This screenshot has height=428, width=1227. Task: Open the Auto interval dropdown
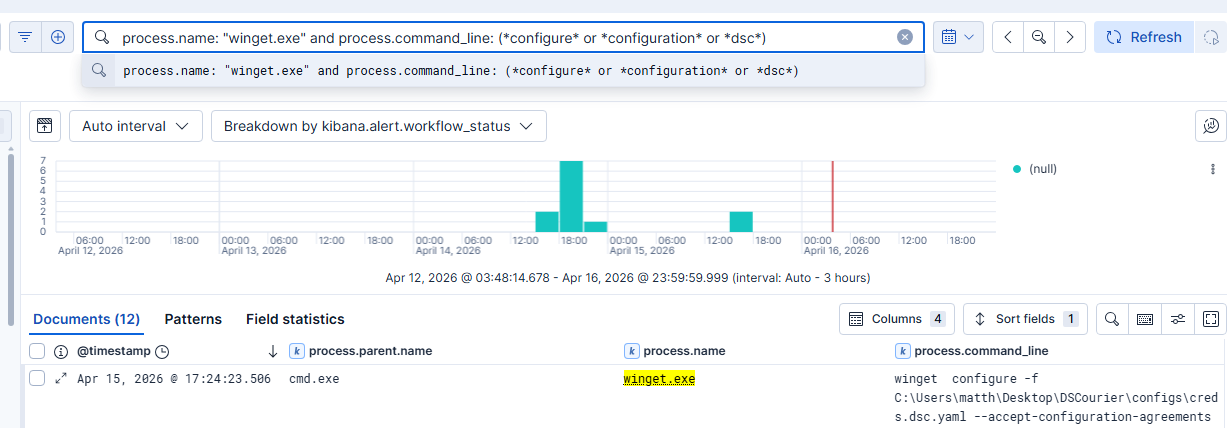pyautogui.click(x=136, y=126)
